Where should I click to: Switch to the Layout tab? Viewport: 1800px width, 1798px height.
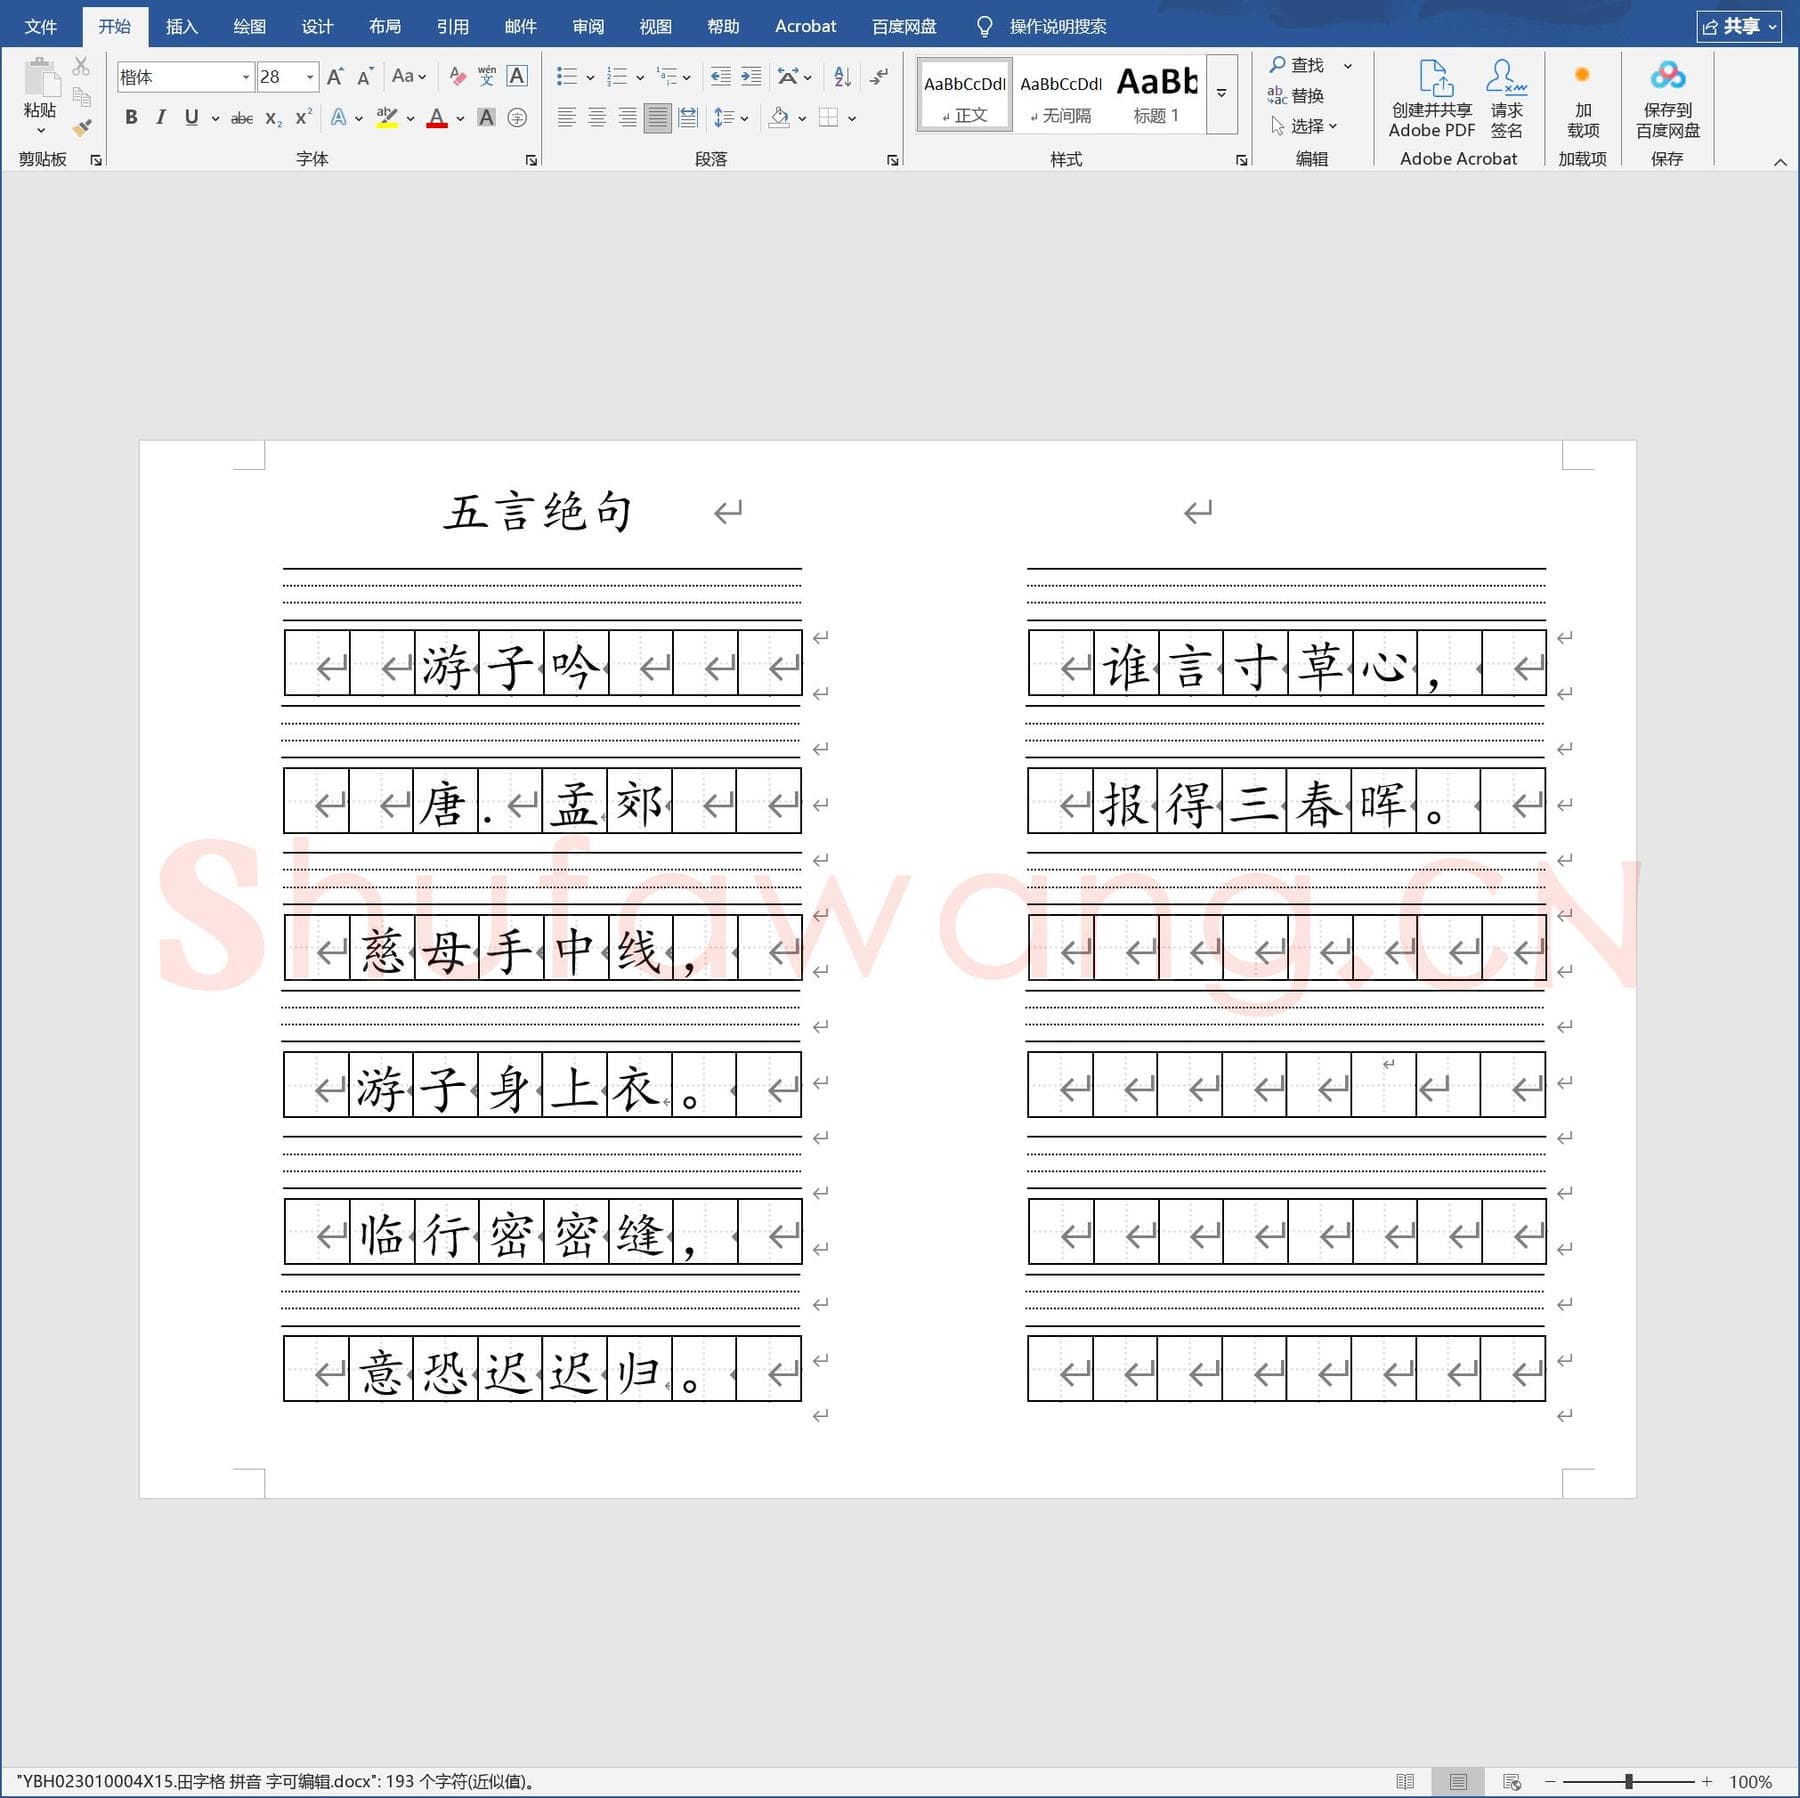(384, 26)
